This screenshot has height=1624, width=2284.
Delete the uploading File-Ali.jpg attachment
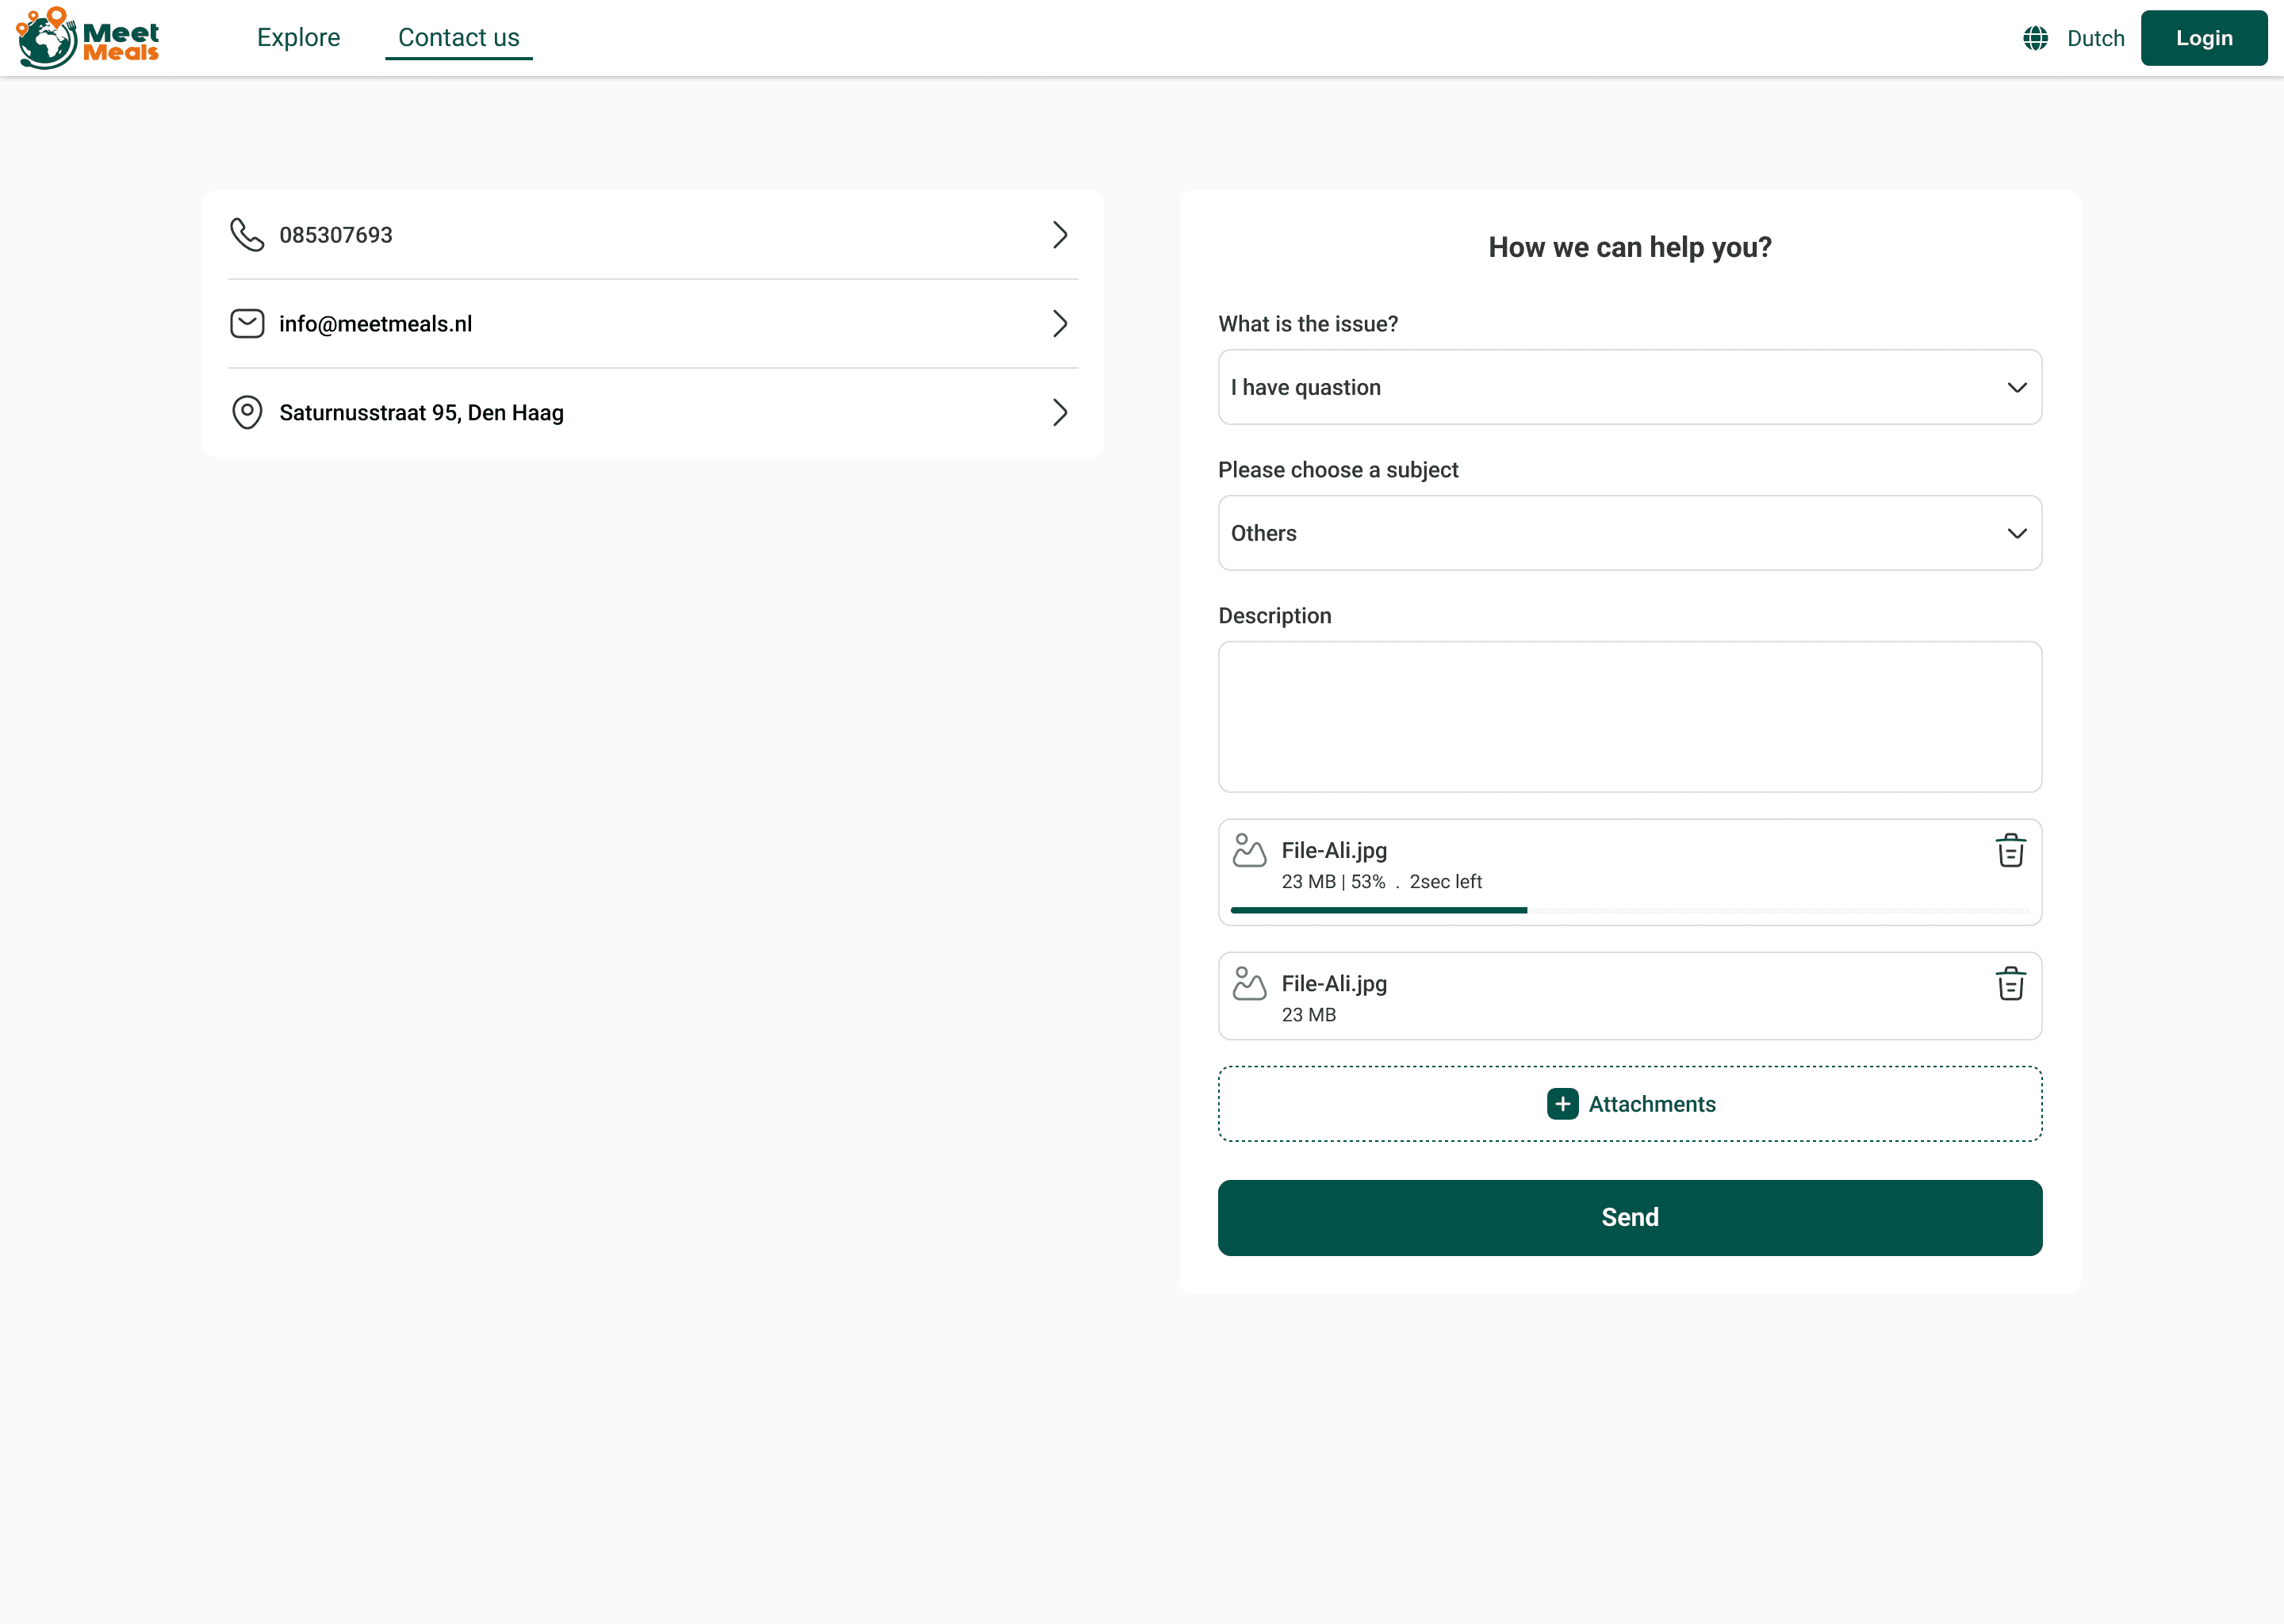pyautogui.click(x=2010, y=851)
